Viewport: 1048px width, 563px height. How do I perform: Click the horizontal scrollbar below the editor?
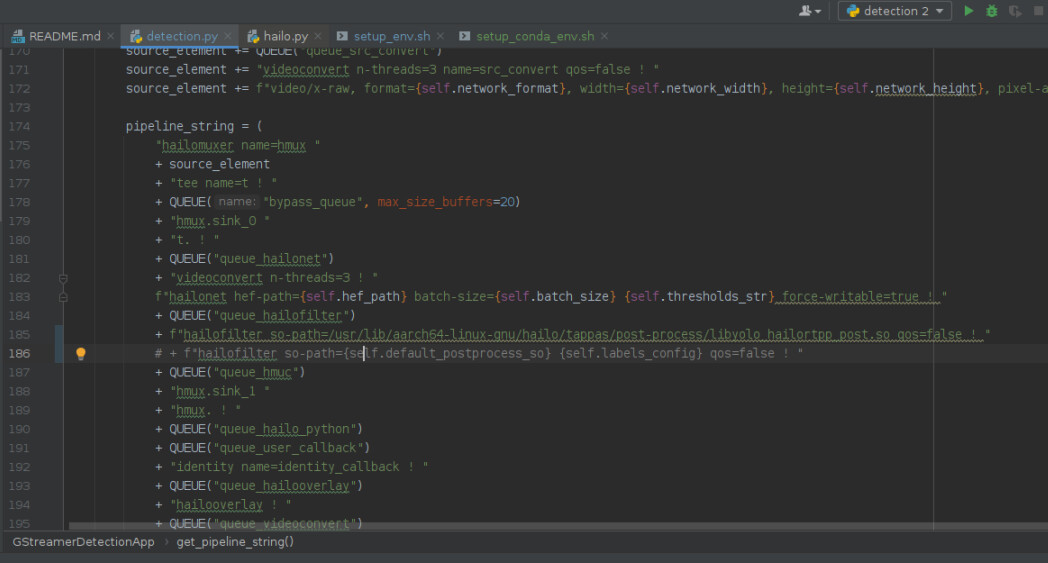(500, 526)
